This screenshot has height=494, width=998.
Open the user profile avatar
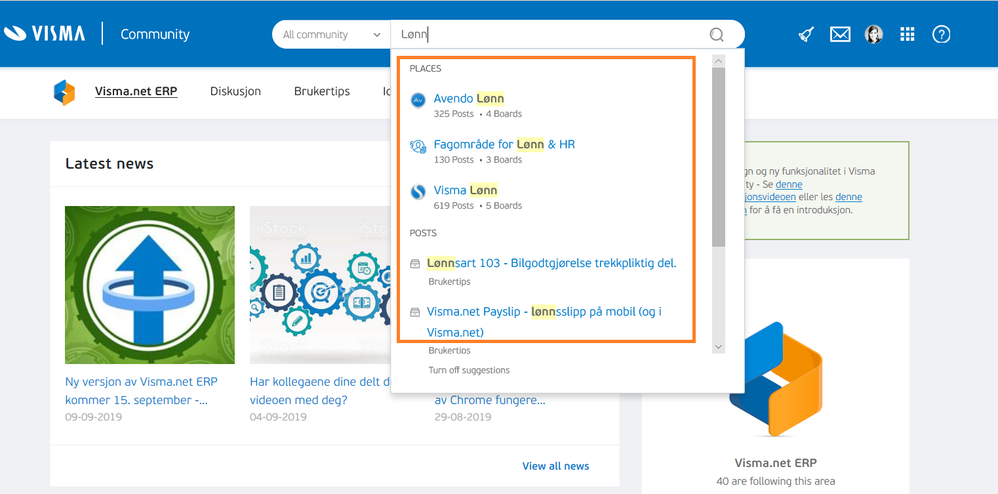pyautogui.click(x=874, y=34)
